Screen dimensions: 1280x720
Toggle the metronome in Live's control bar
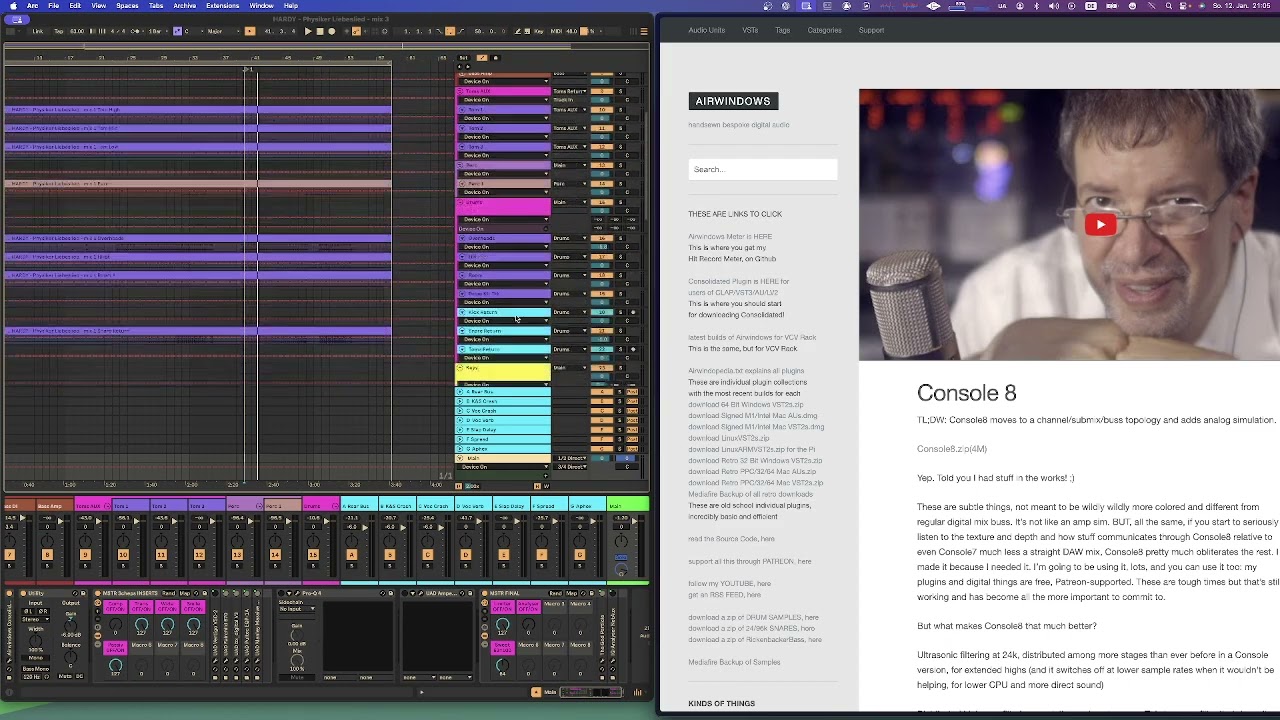tap(137, 31)
